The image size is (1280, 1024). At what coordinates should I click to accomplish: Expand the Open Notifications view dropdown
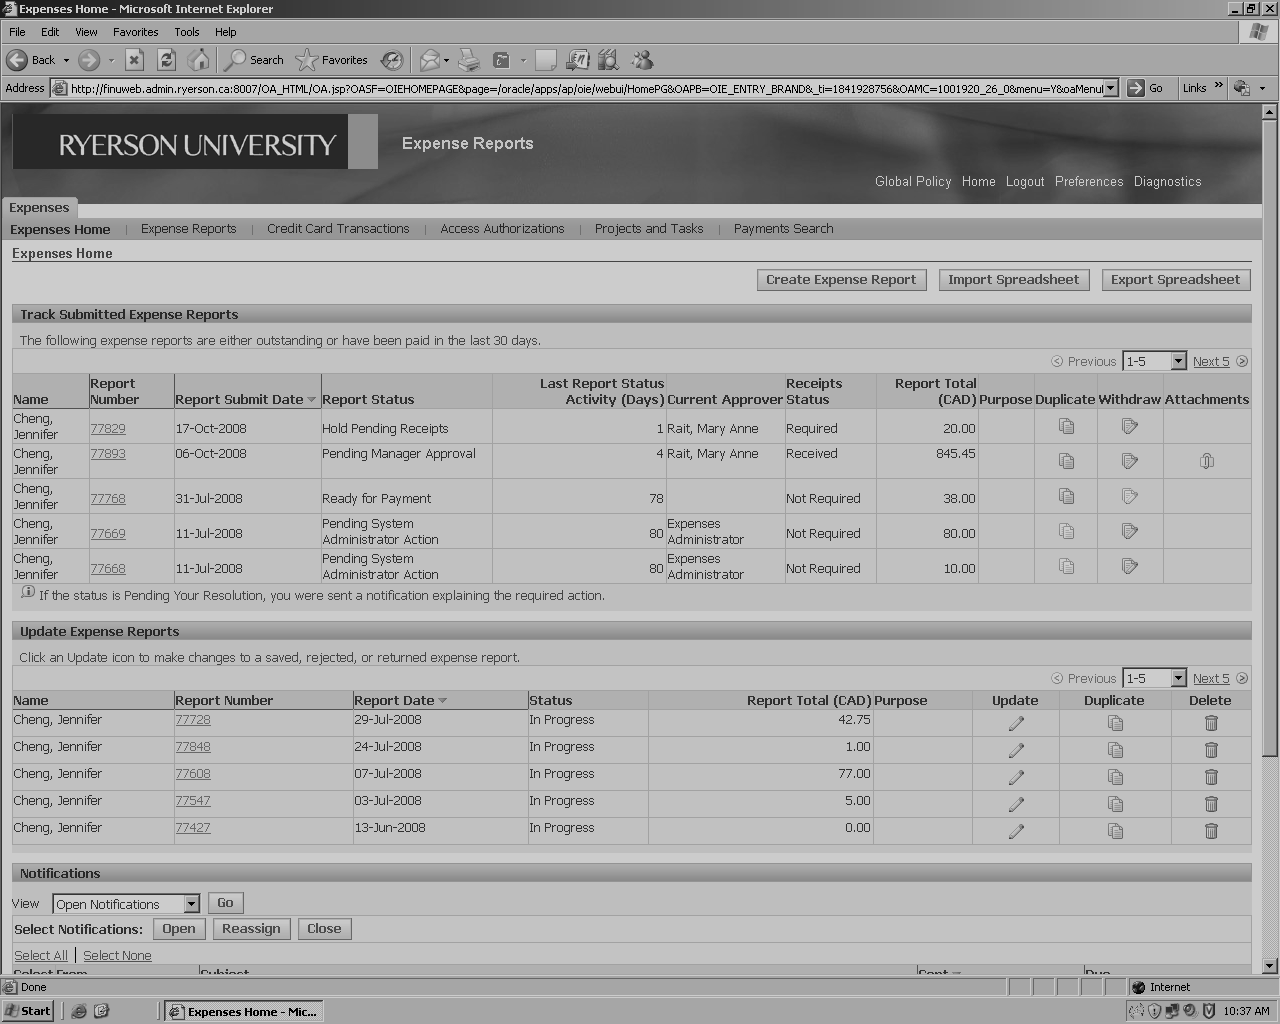click(191, 904)
